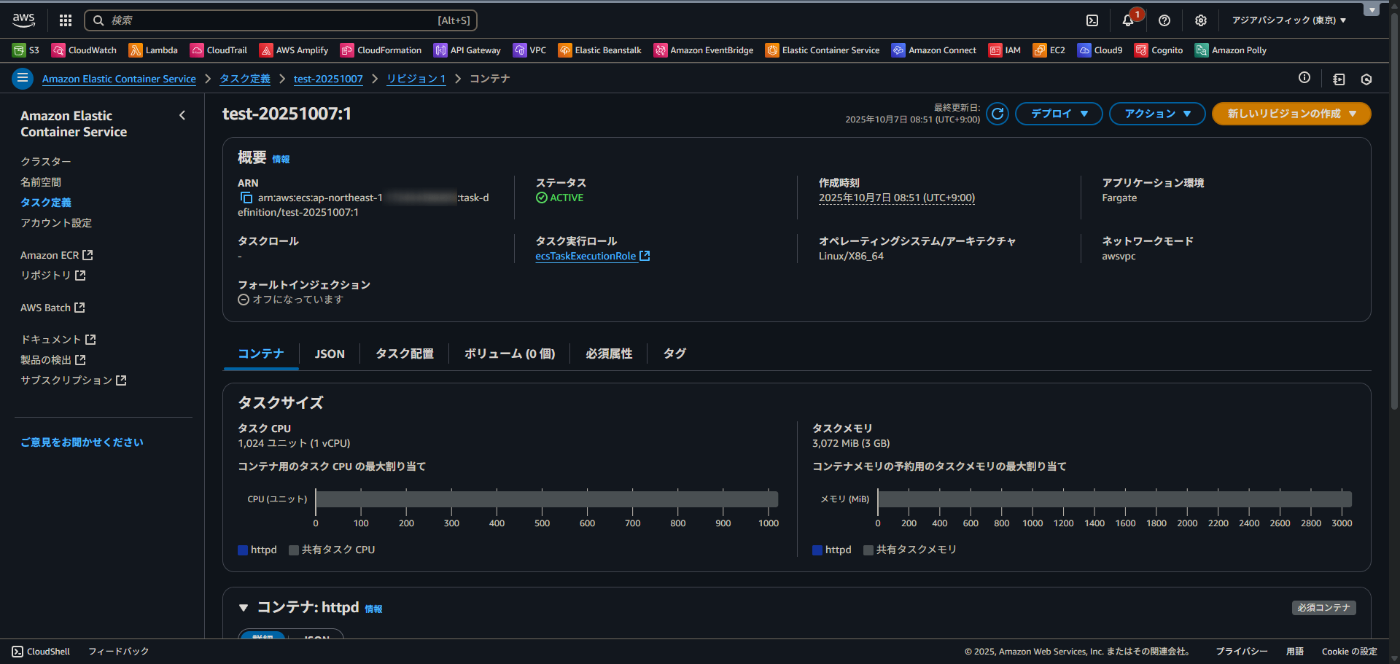Open API Gateway favorite shortcut

(467, 50)
